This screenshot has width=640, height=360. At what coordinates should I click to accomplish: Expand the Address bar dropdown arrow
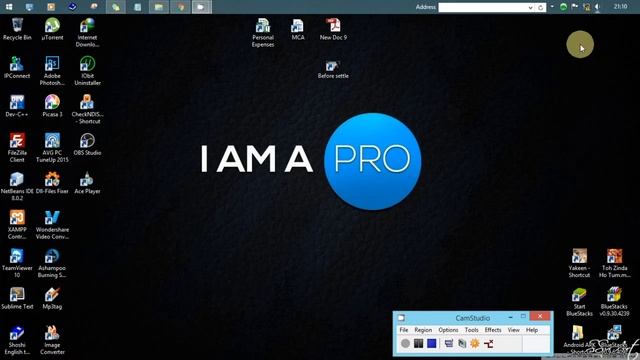[x=530, y=7]
